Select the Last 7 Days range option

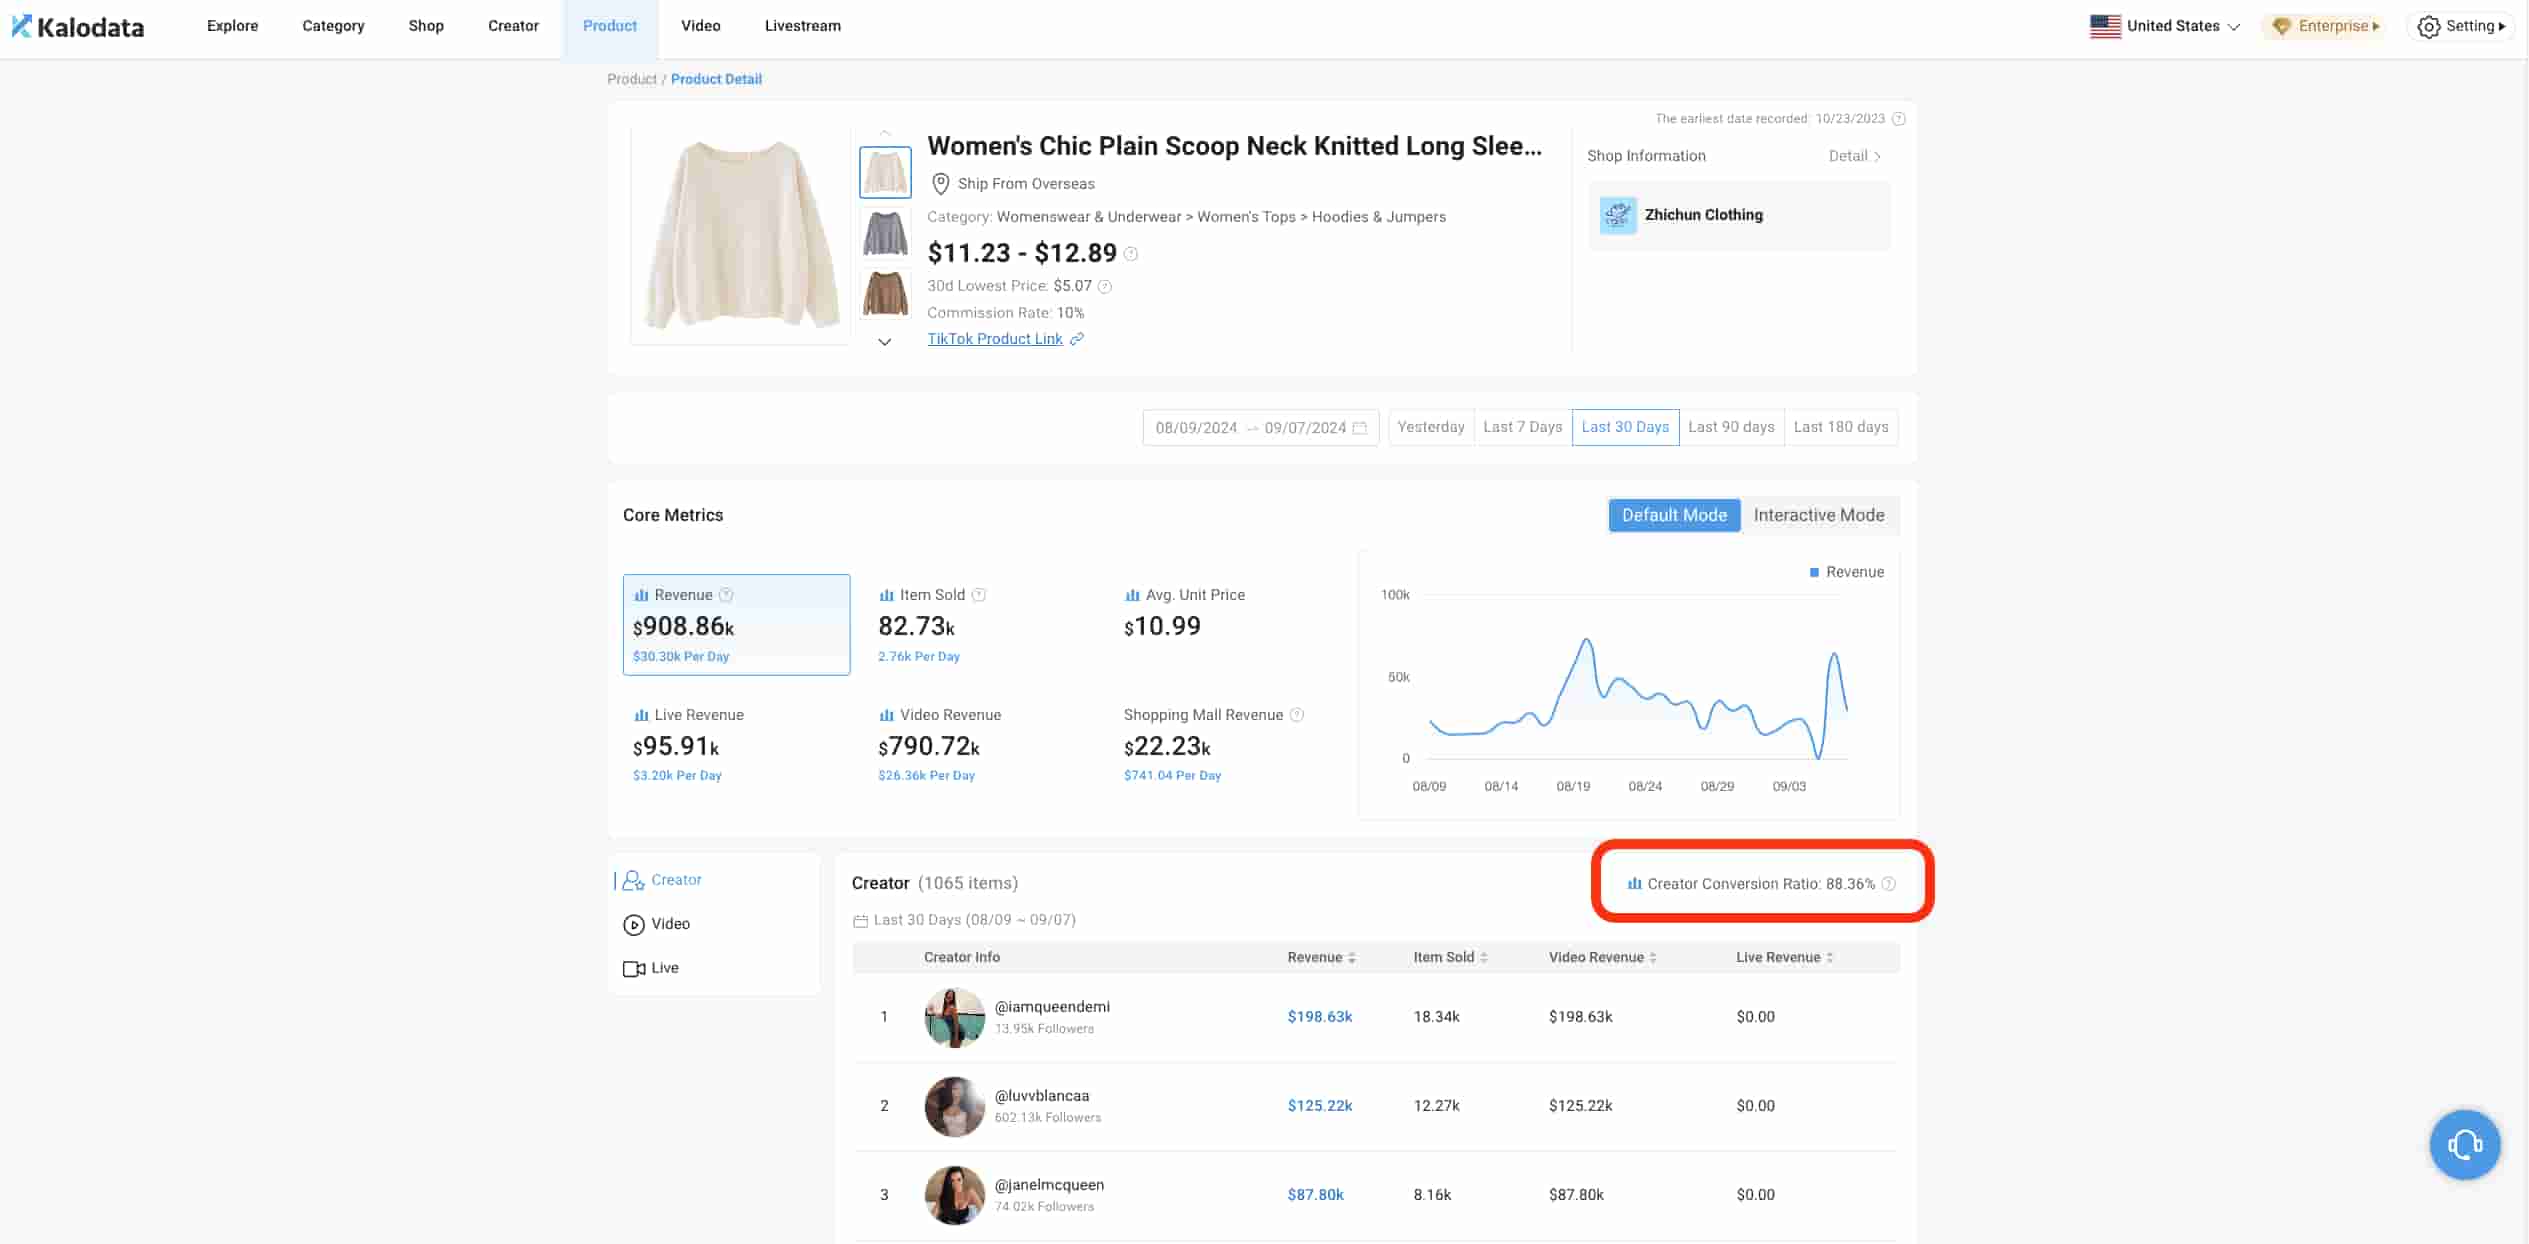(x=1522, y=427)
